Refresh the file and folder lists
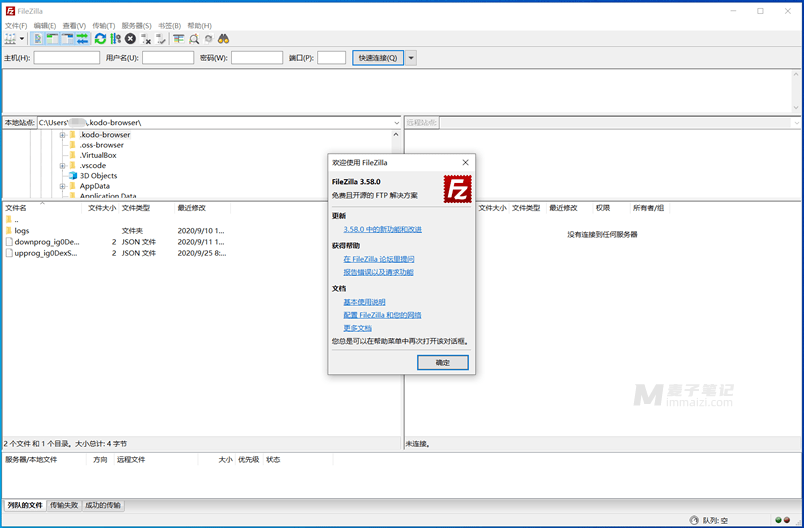The width and height of the screenshot is (804, 528). click(100, 39)
